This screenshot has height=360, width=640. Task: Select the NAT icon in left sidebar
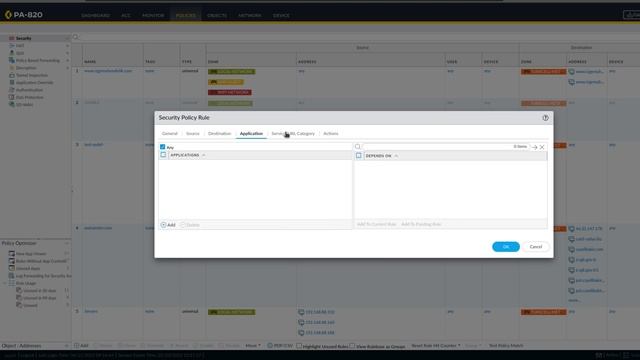click(x=11, y=45)
